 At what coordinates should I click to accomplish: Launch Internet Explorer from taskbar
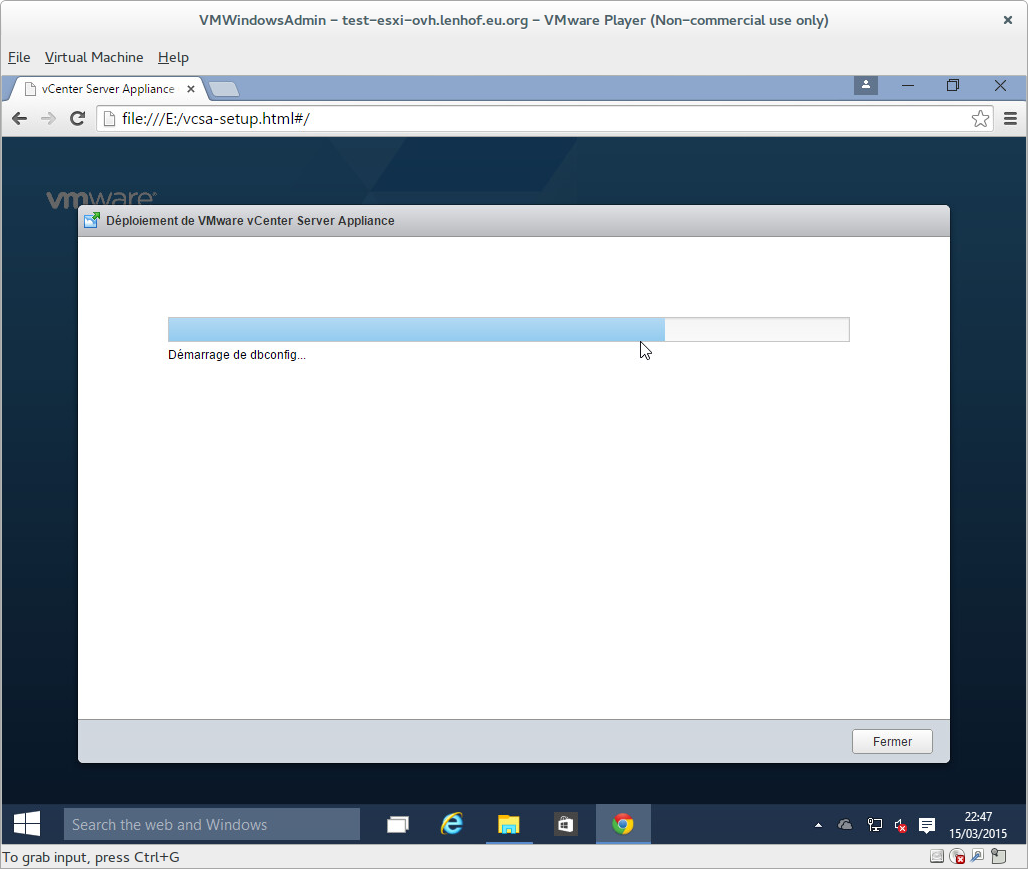452,824
